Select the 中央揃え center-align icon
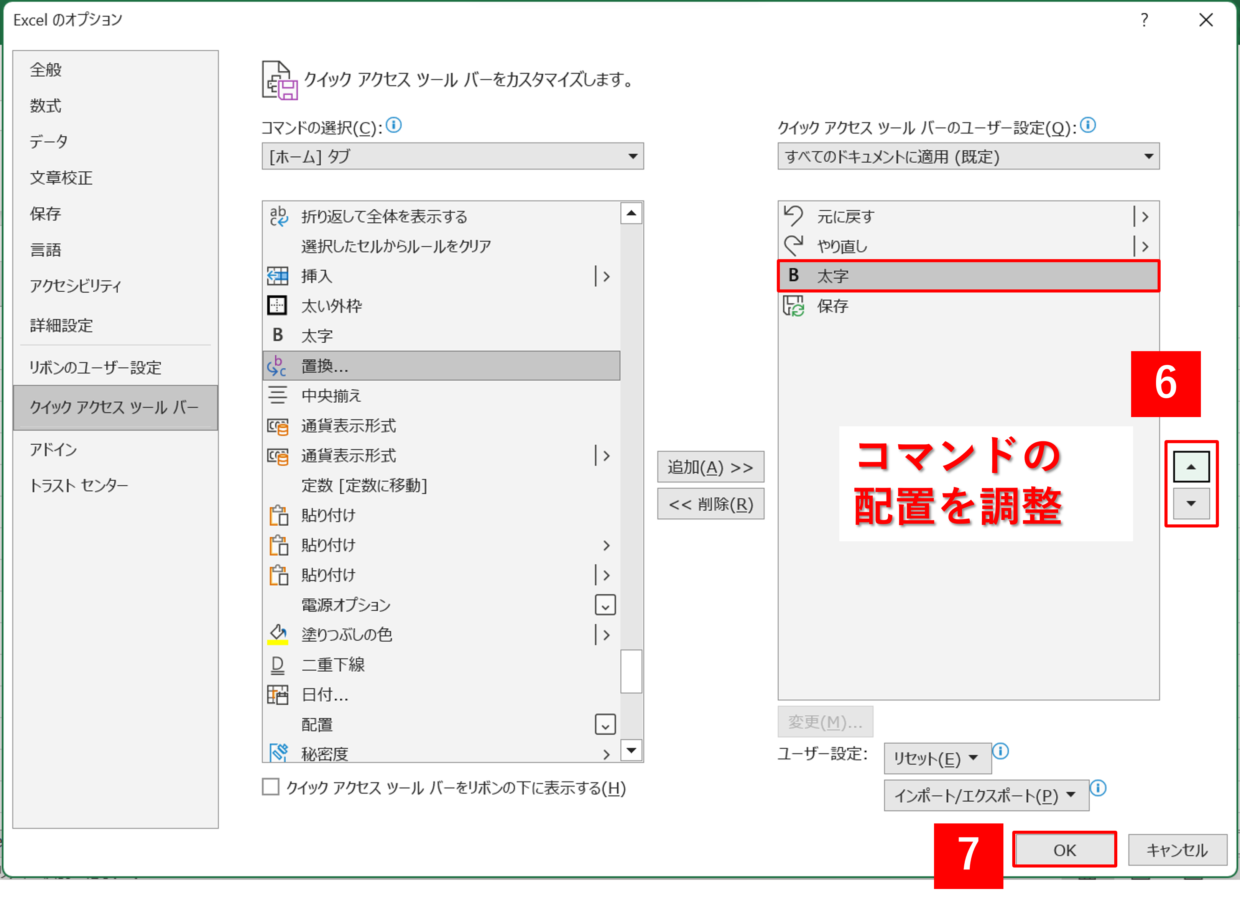This screenshot has height=907, width=1240. (277, 396)
